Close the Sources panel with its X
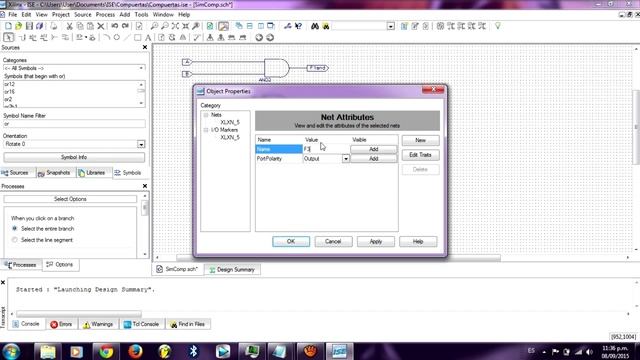This screenshot has height=360, width=640. click(x=144, y=47)
